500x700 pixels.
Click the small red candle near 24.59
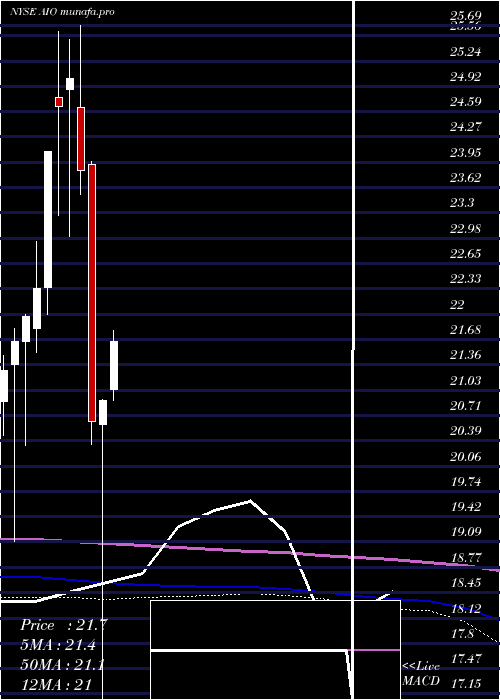[x=59, y=102]
